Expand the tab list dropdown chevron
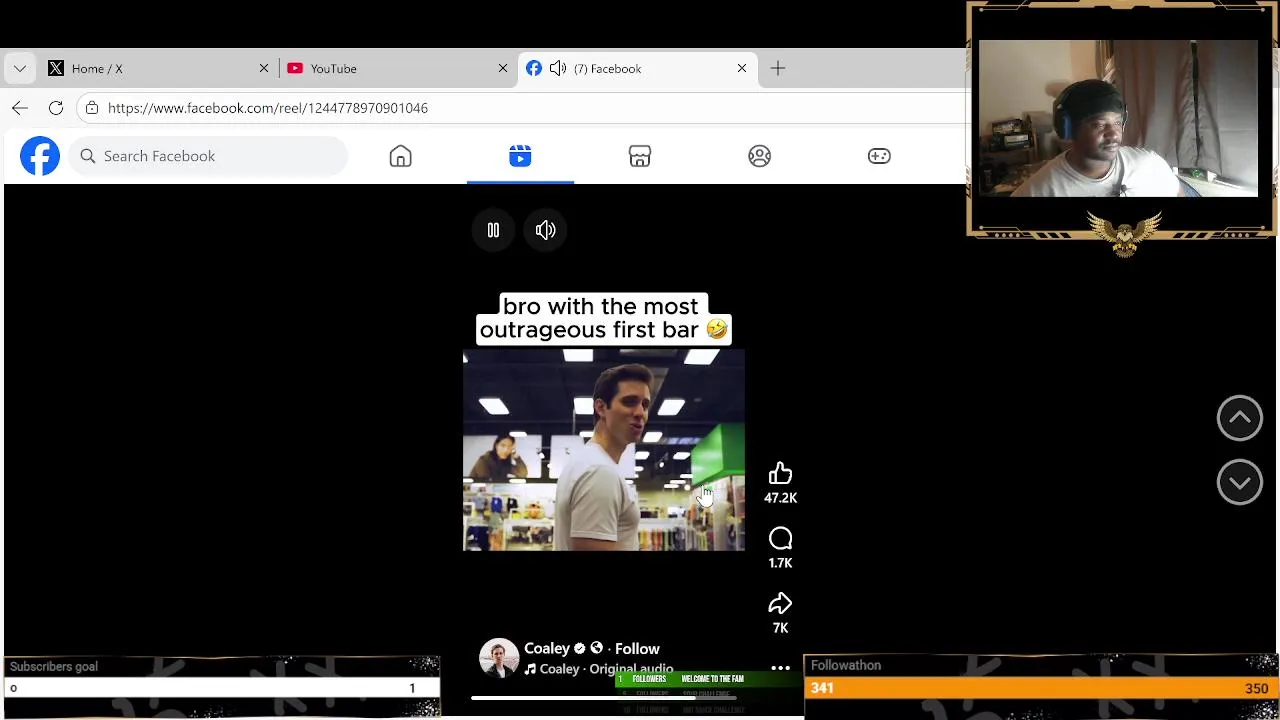Image resolution: width=1280 pixels, height=720 pixels. pyautogui.click(x=20, y=68)
